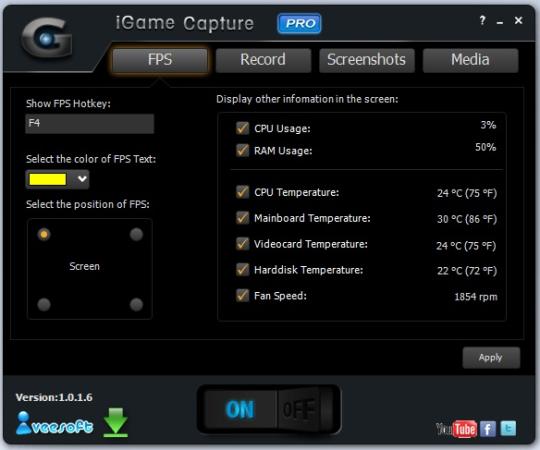Select bottom-right FPS position radio

click(x=136, y=304)
